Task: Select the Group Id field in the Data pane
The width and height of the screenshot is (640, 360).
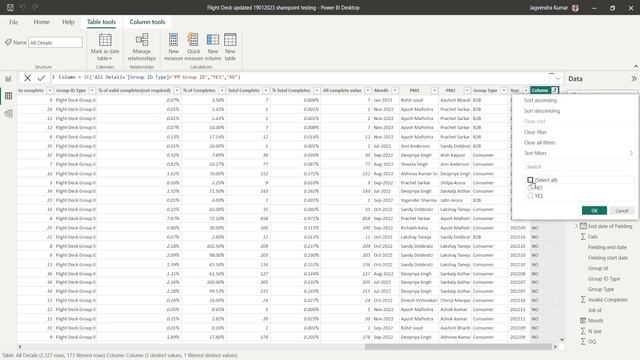Action: (598, 268)
